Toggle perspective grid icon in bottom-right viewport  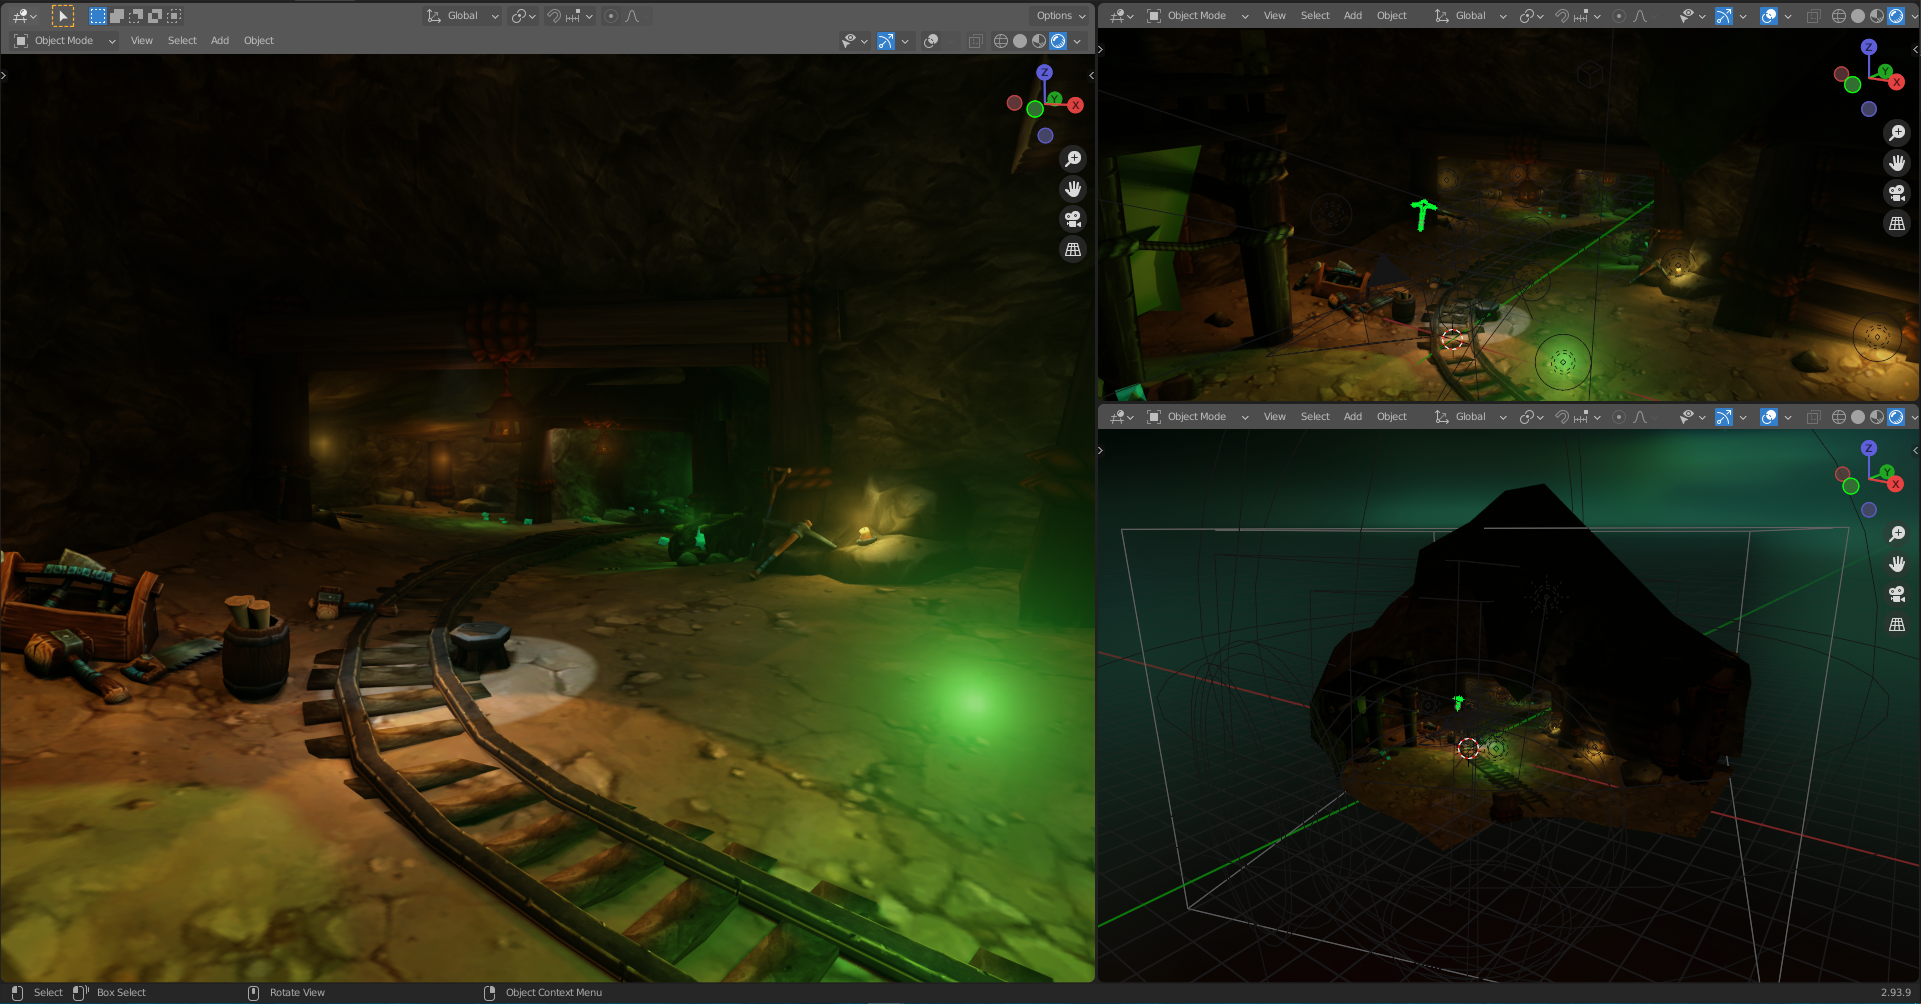[x=1897, y=624]
